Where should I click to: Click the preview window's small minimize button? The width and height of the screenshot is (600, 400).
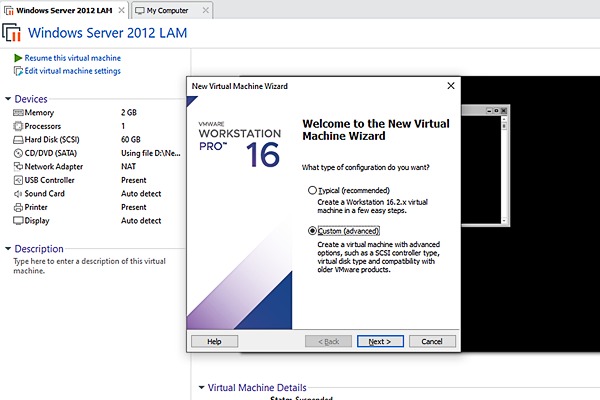pos(489,111)
